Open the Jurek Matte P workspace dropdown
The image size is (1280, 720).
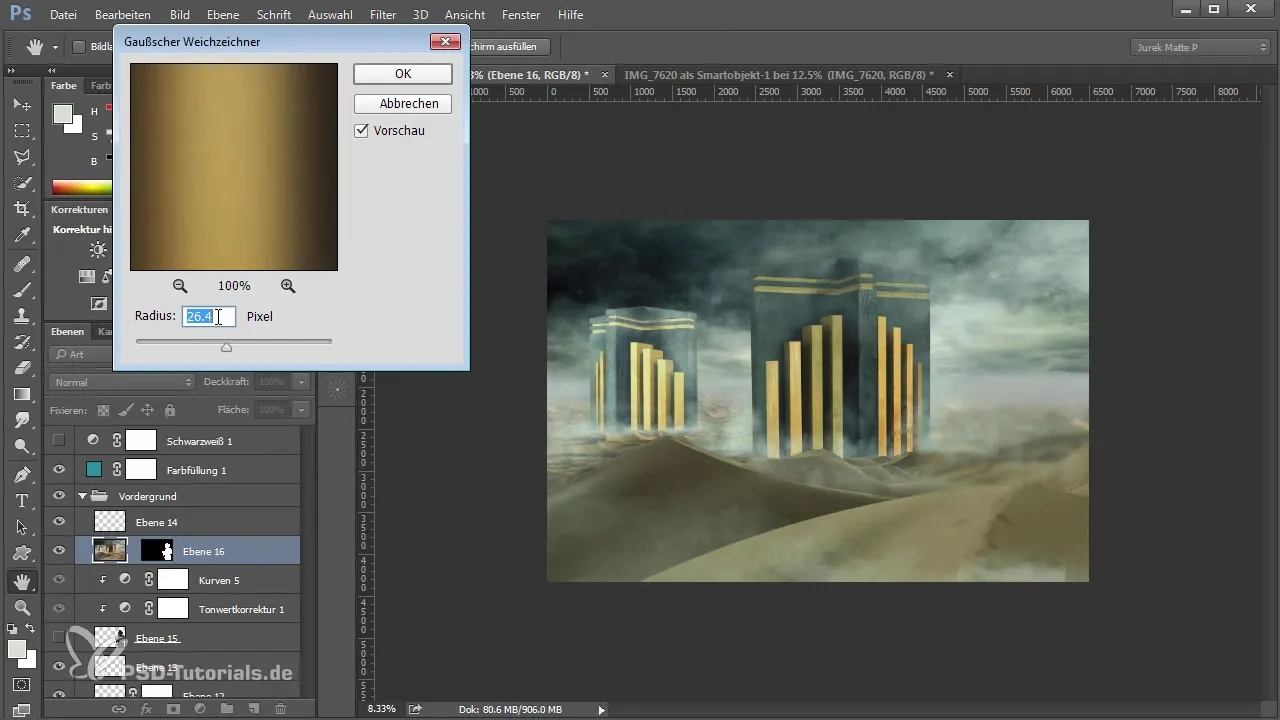tap(1199, 47)
